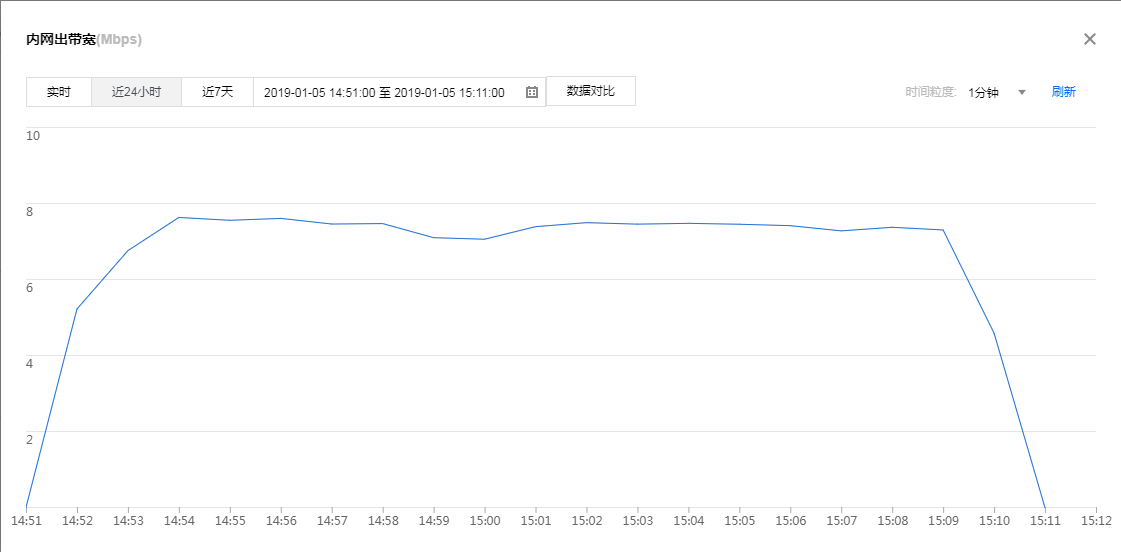Switch to the 近7天 tab
The width and height of the screenshot is (1121, 552).
coord(217,92)
